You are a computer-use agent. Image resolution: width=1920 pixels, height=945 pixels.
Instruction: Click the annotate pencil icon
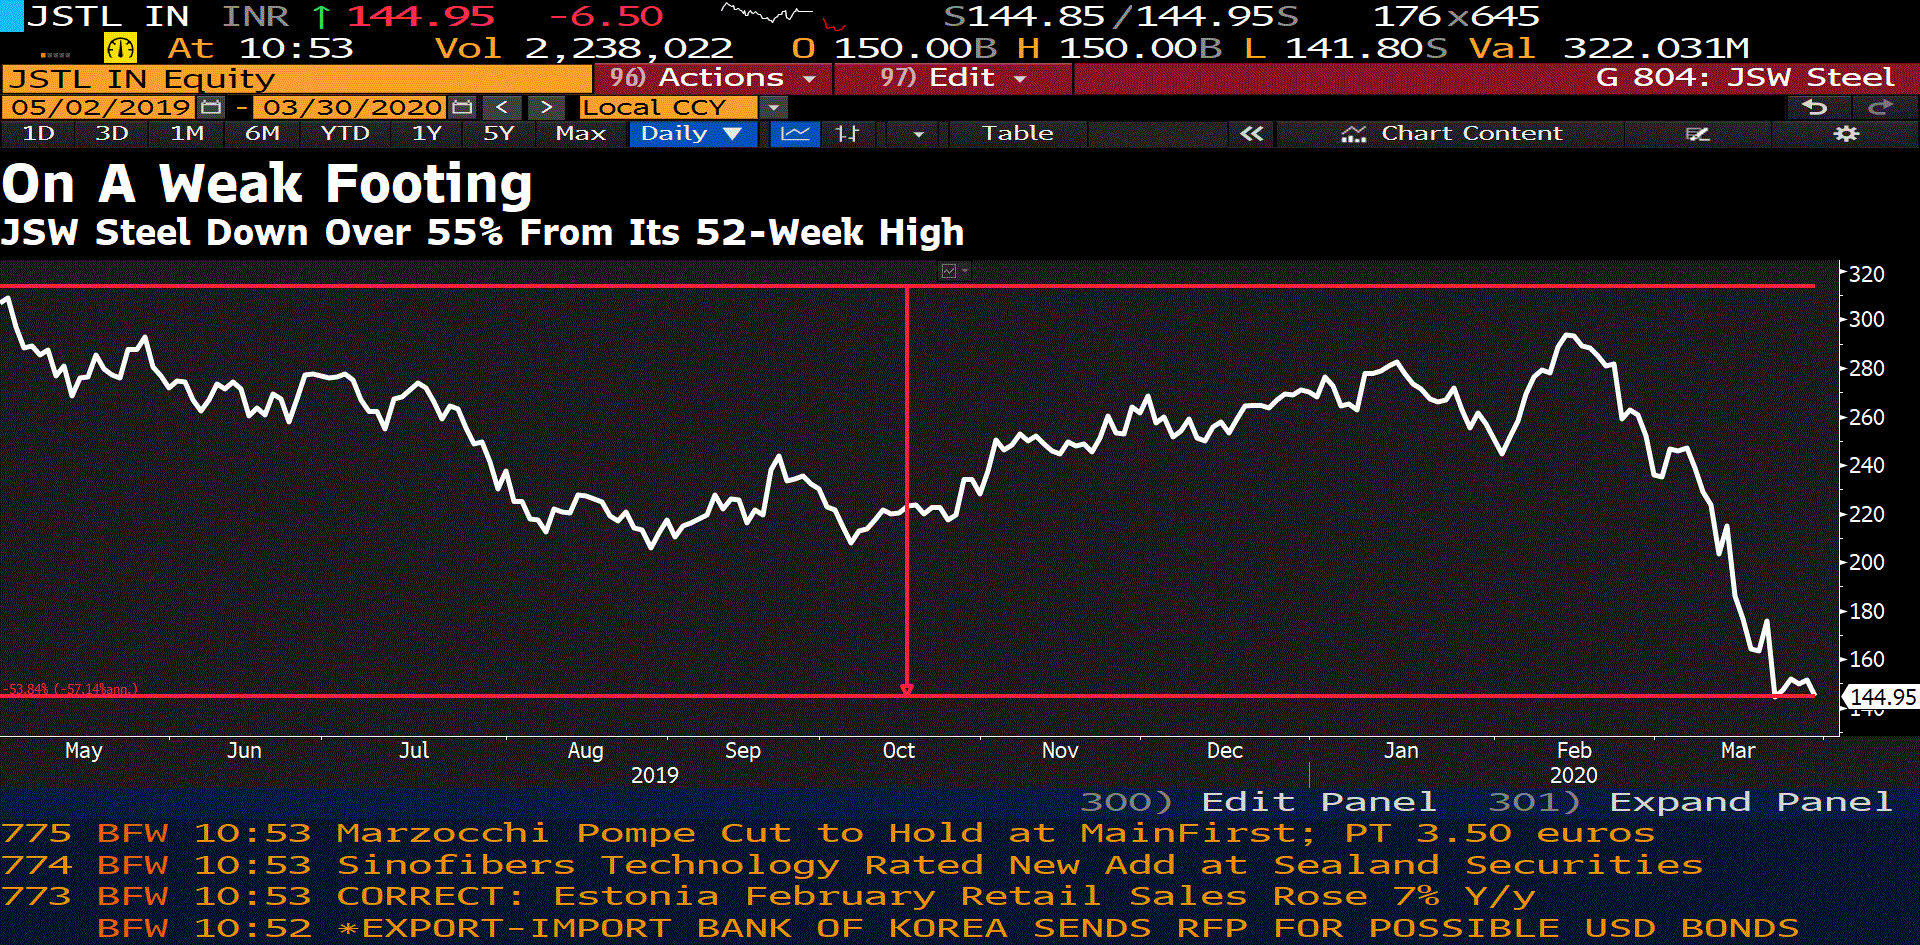click(x=1698, y=133)
